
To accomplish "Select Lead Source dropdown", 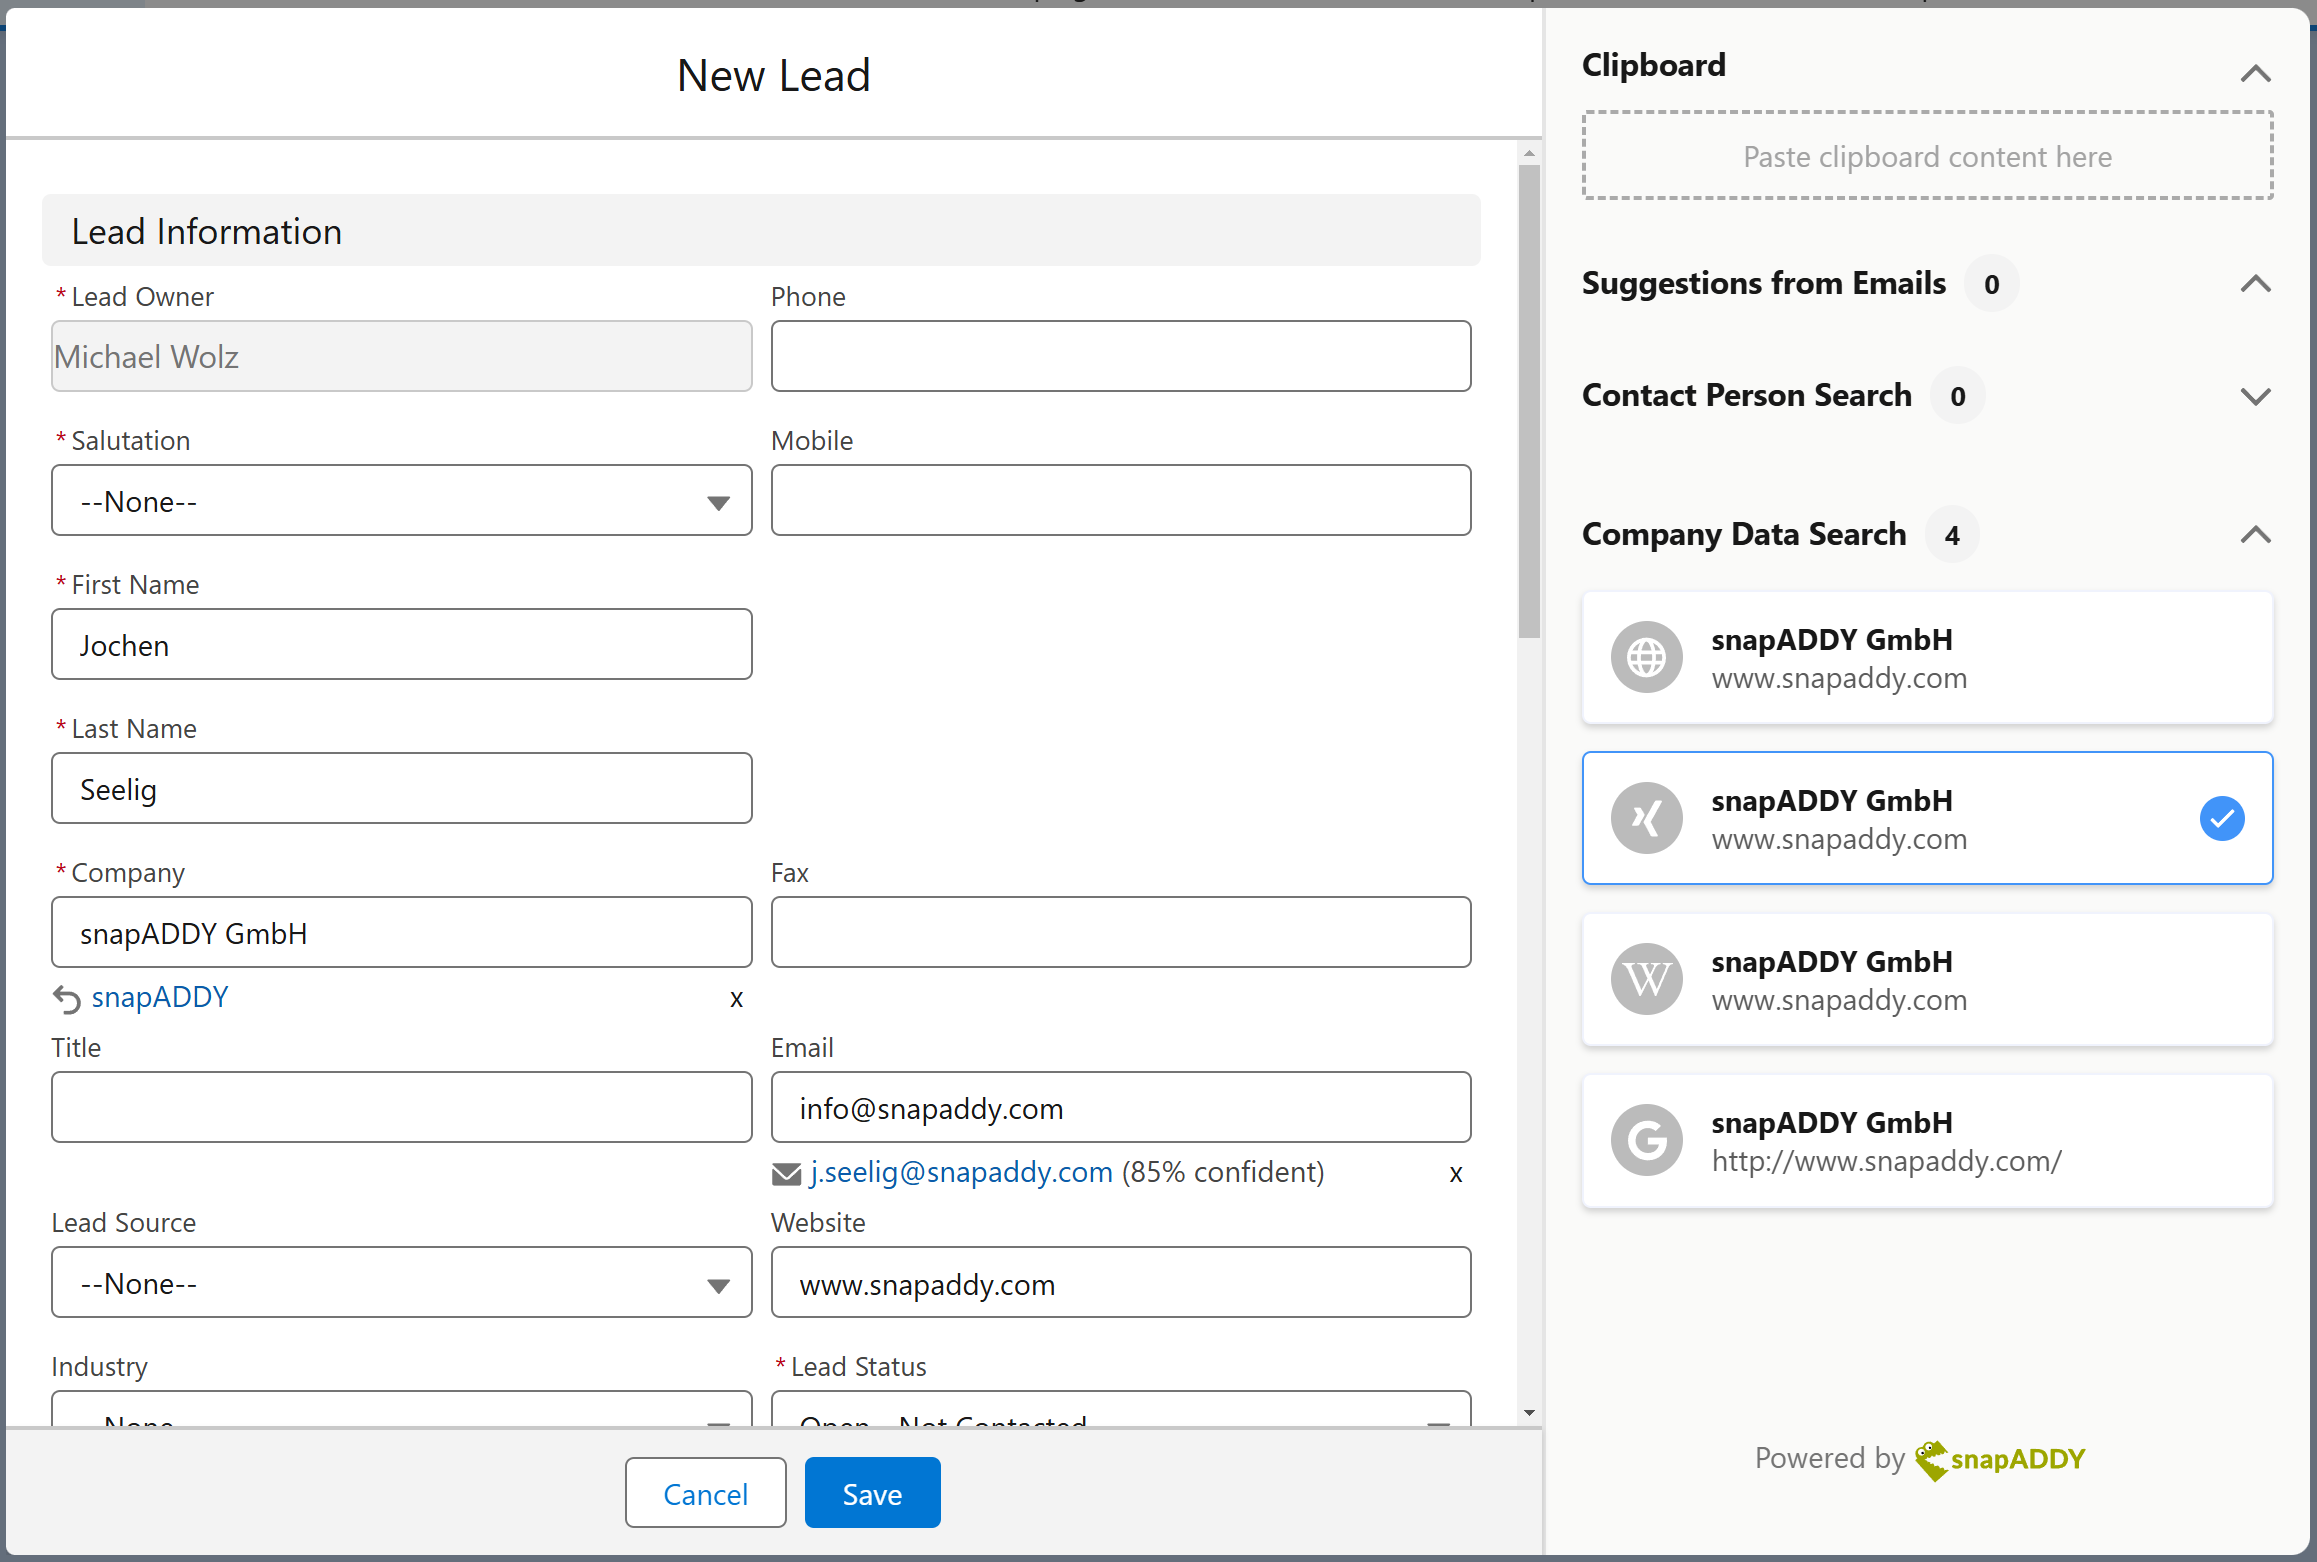I will pyautogui.click(x=399, y=1285).
